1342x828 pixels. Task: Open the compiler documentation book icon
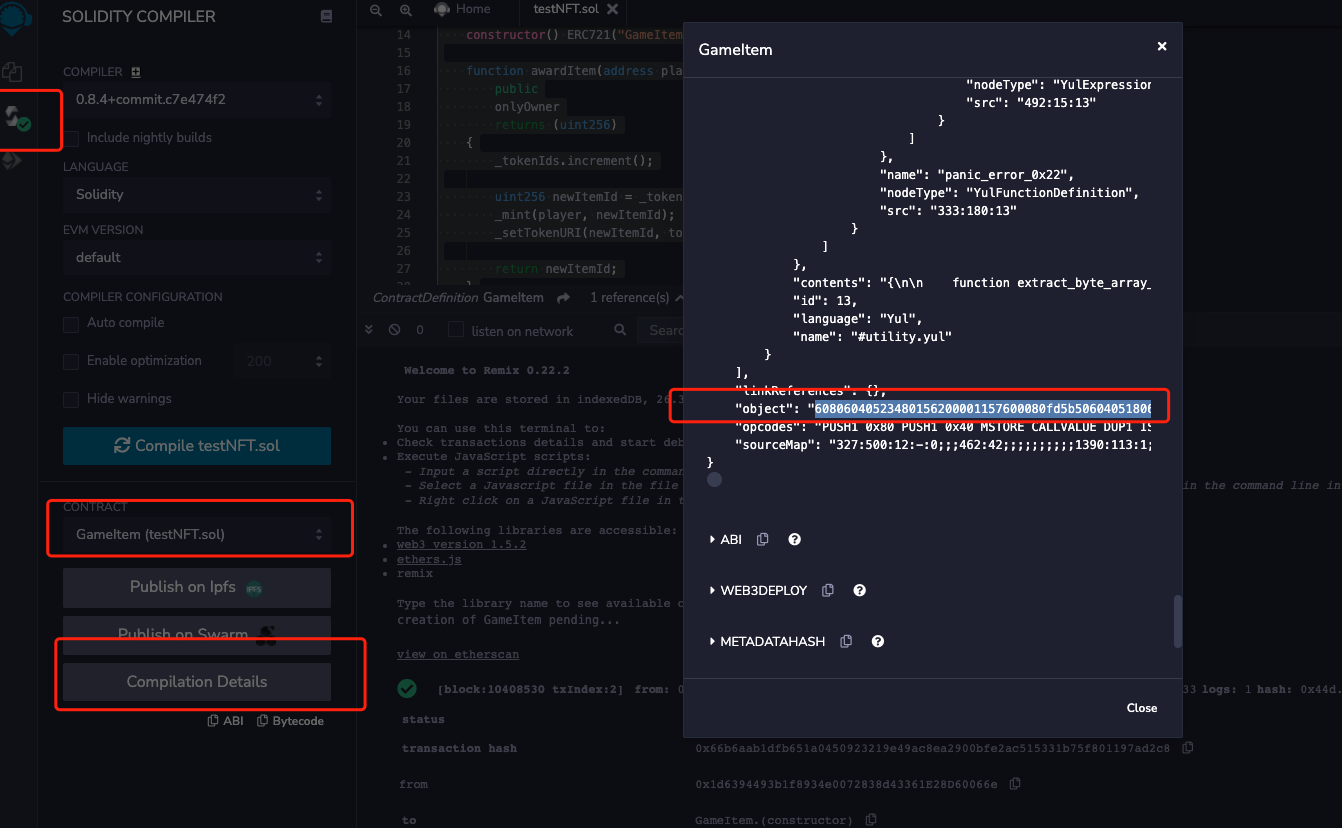coord(326,17)
